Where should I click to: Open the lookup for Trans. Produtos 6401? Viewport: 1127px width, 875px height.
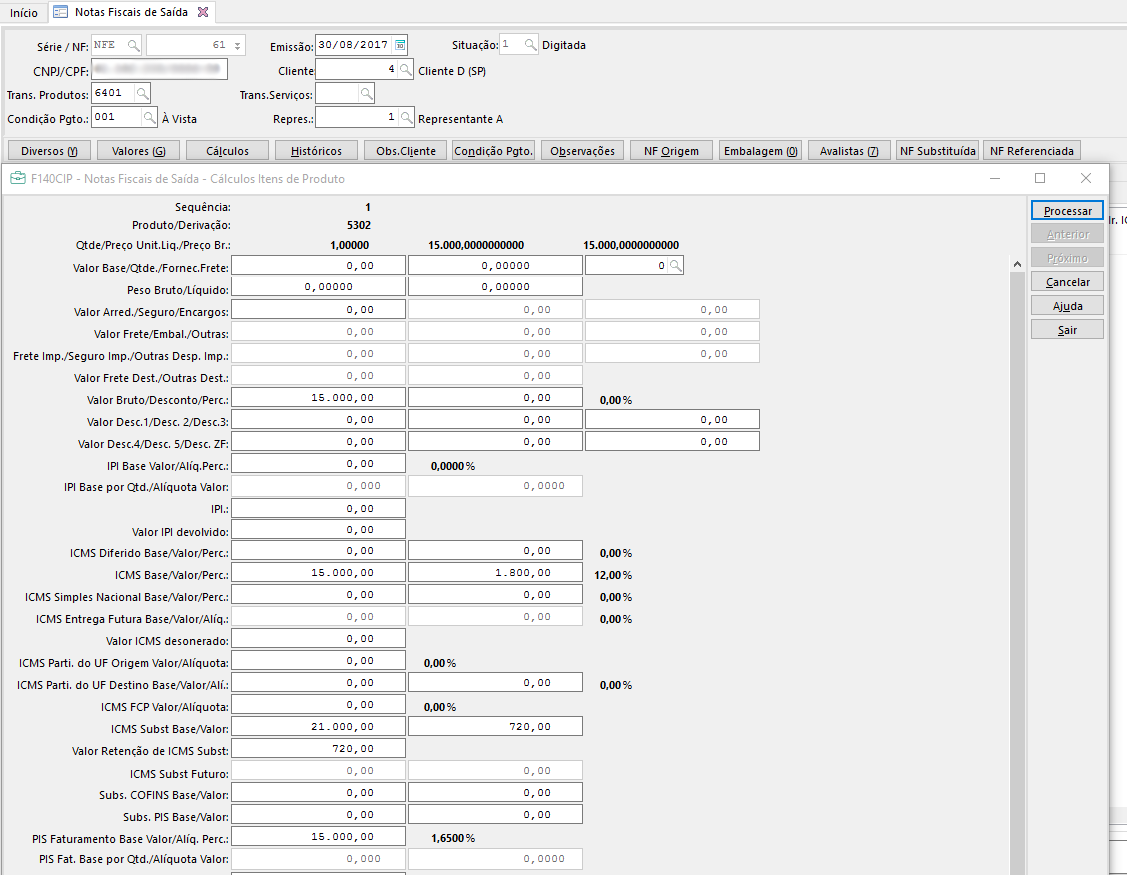[x=142, y=94]
